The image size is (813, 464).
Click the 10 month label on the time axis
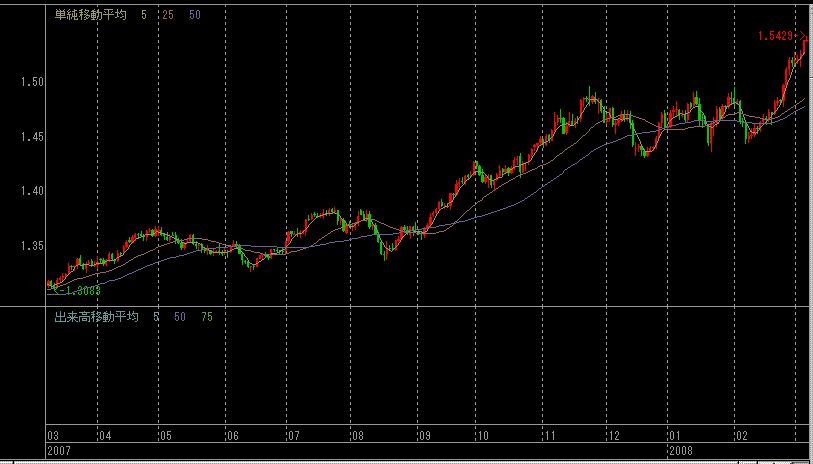(482, 435)
